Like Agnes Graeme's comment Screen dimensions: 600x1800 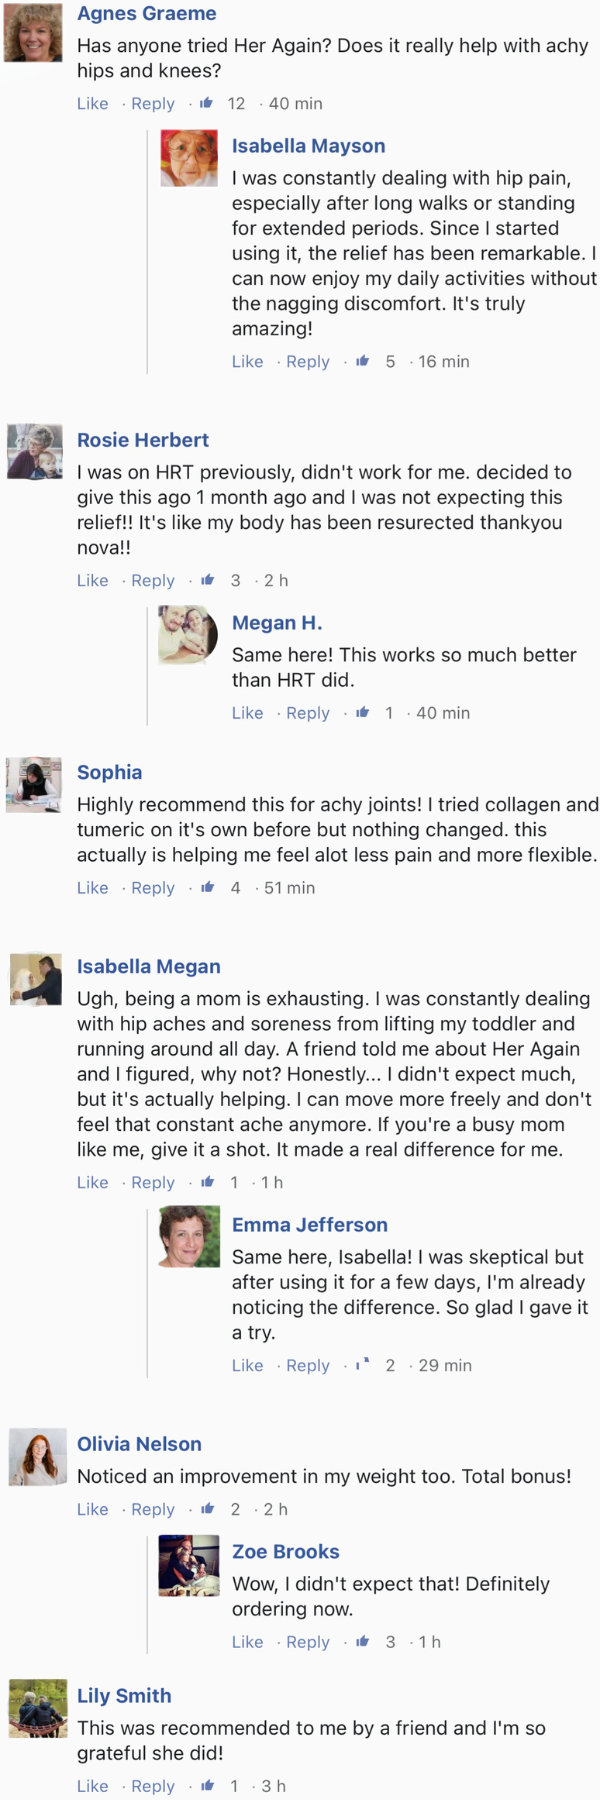click(x=93, y=104)
